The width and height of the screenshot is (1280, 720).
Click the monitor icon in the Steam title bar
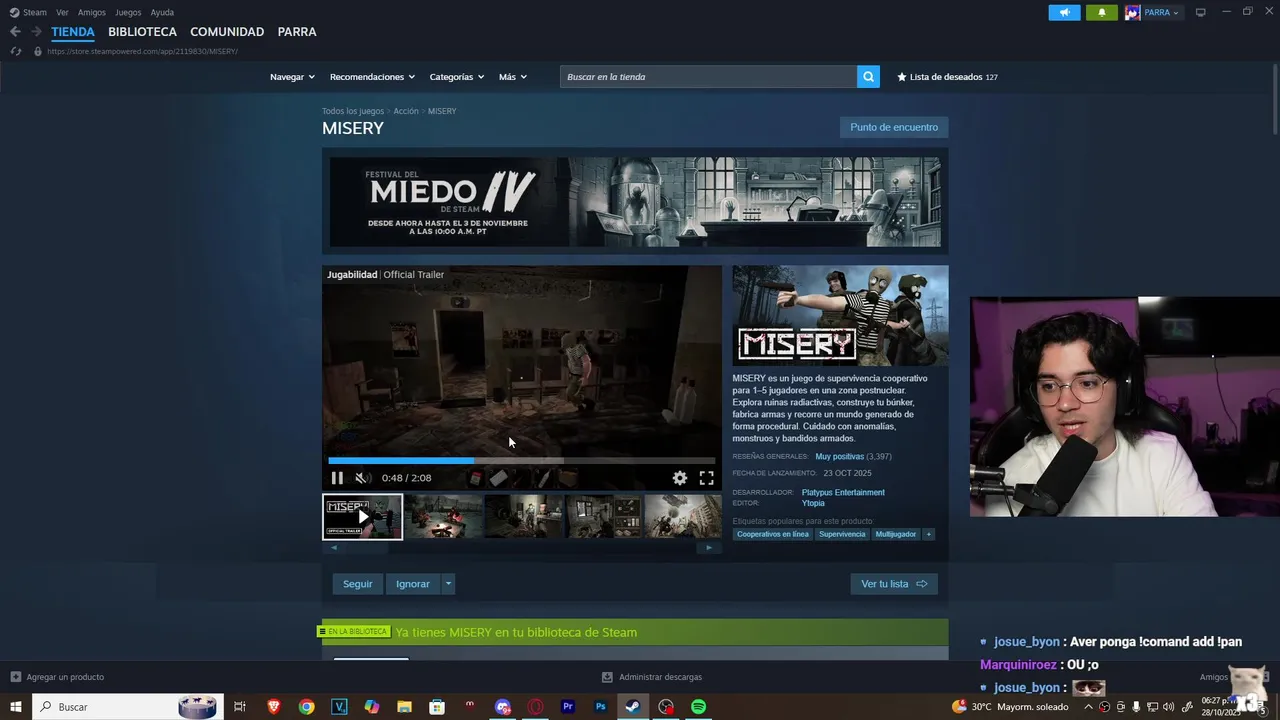pyautogui.click(x=1200, y=12)
